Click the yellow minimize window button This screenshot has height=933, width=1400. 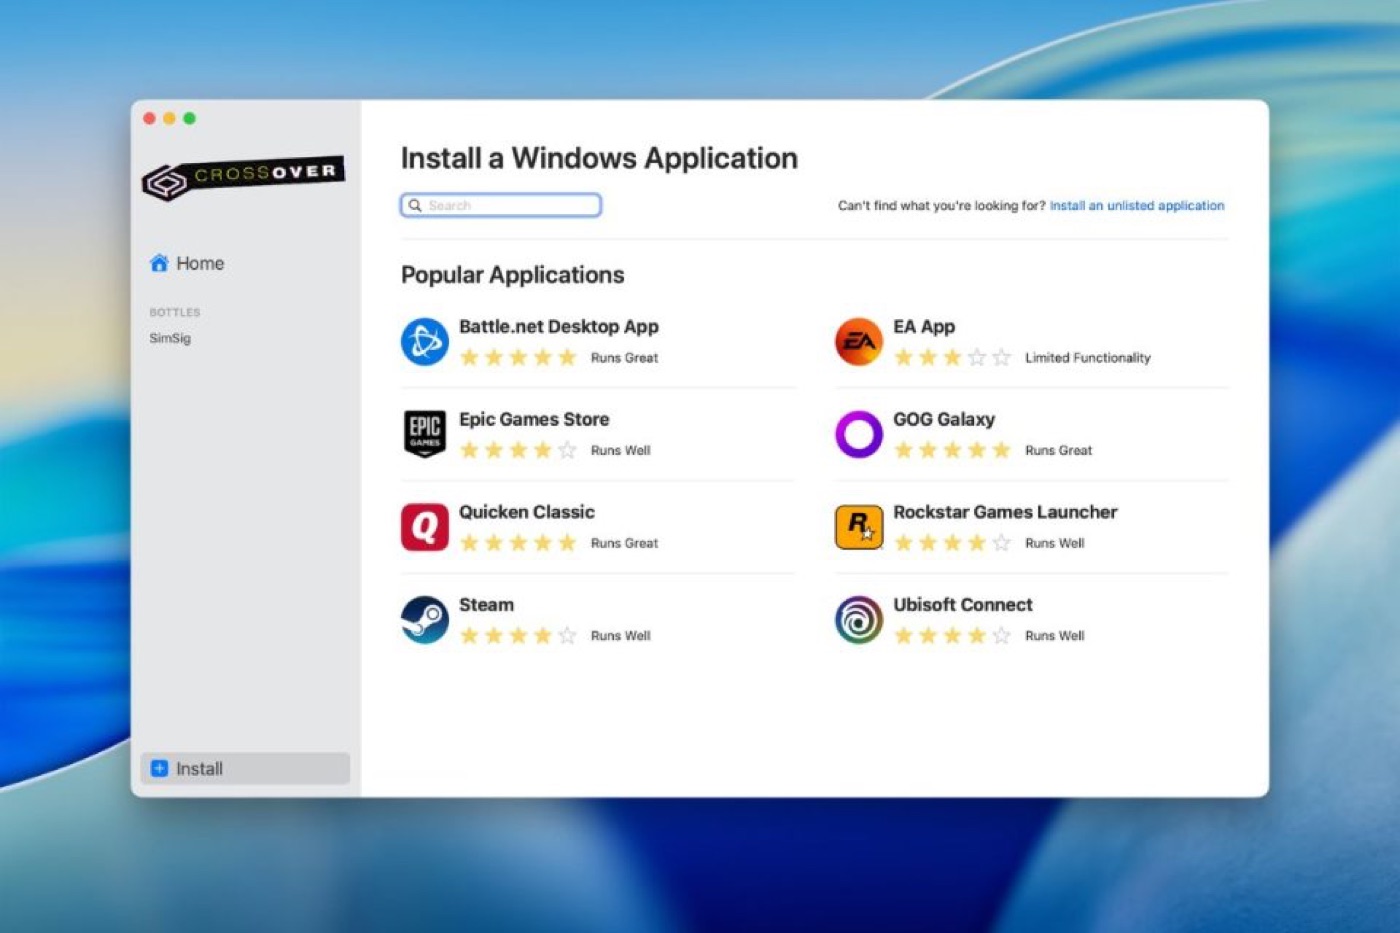pyautogui.click(x=169, y=118)
